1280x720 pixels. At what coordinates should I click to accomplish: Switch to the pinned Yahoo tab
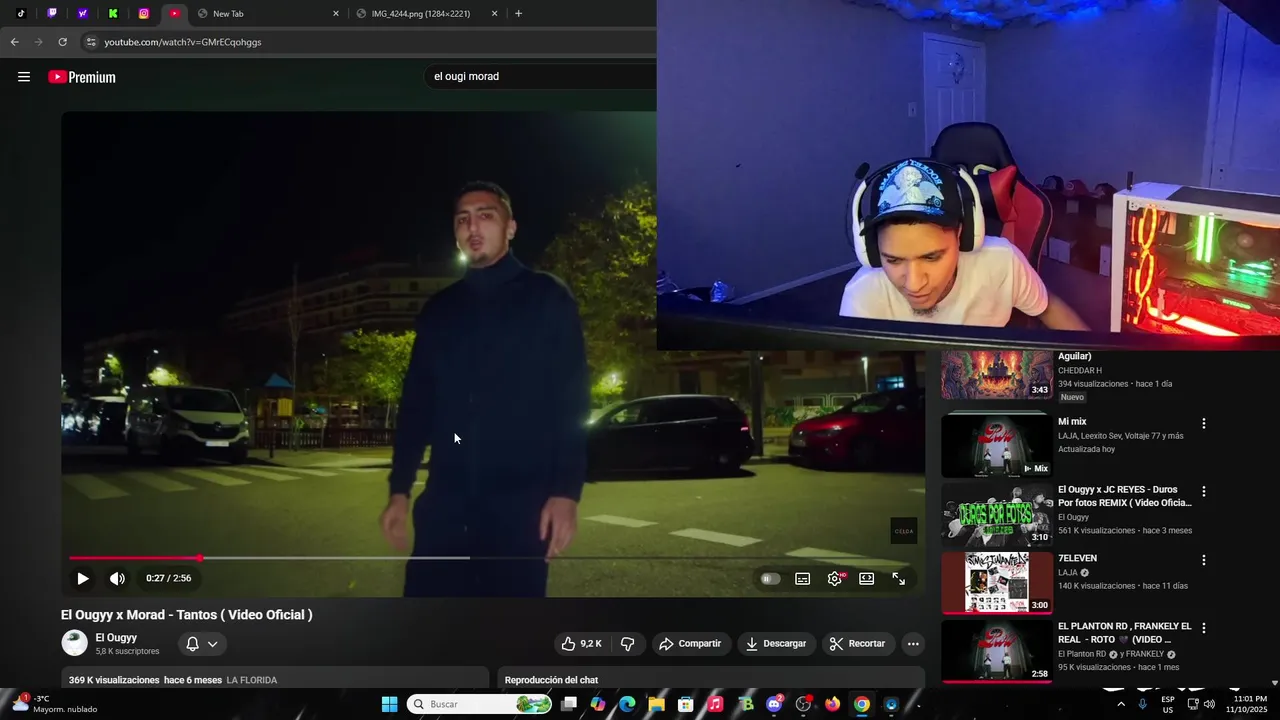pos(83,14)
